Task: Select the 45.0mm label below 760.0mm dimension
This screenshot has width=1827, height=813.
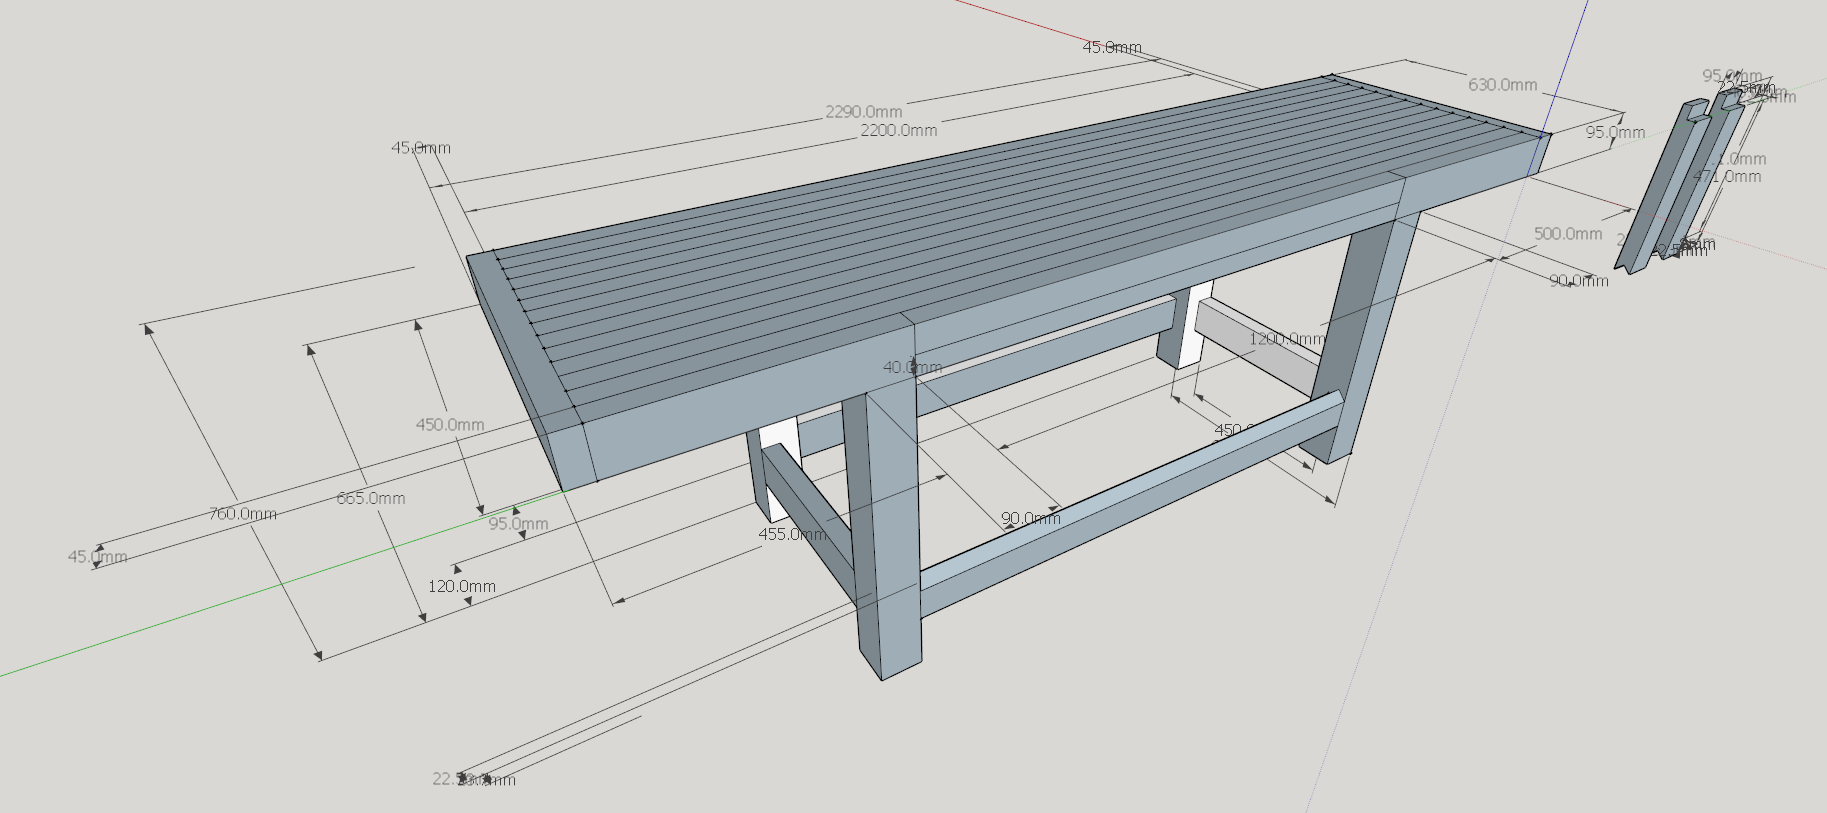Action: (x=97, y=557)
